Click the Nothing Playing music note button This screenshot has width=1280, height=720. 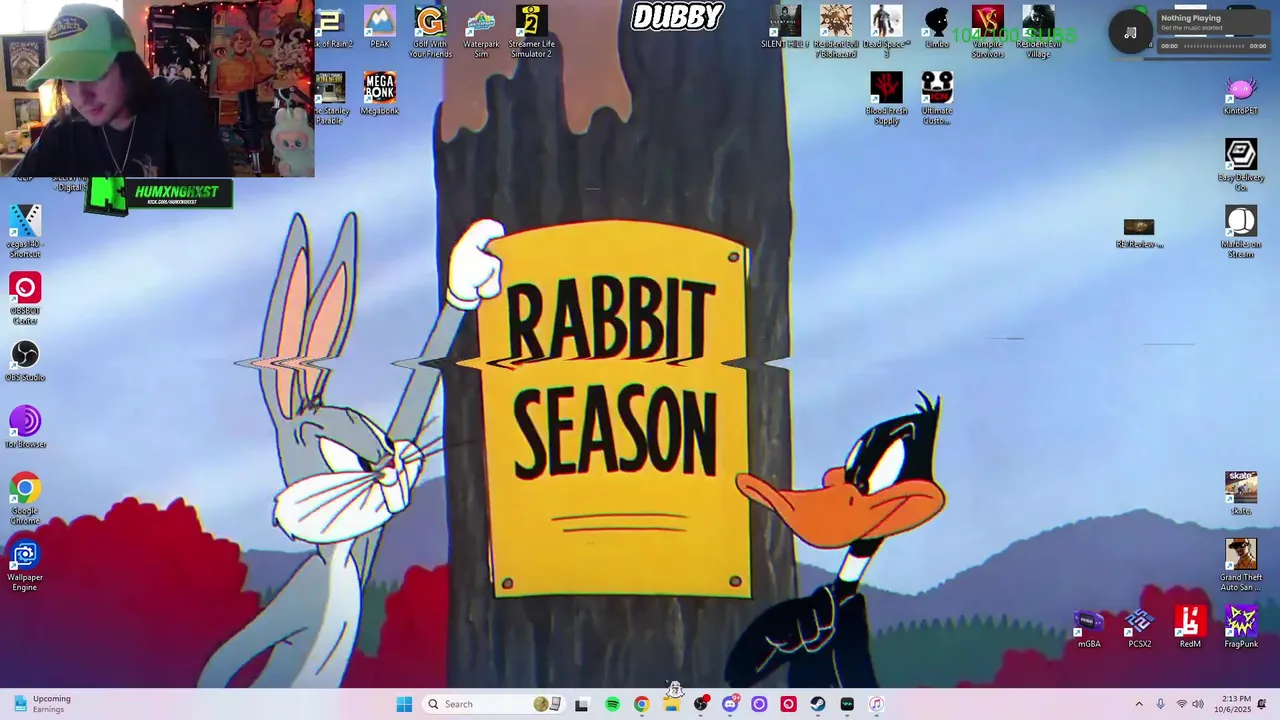tap(1130, 32)
